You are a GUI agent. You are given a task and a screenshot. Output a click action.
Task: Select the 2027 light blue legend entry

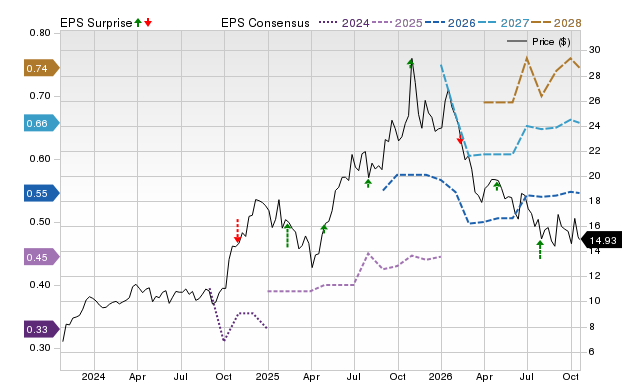tap(503, 23)
